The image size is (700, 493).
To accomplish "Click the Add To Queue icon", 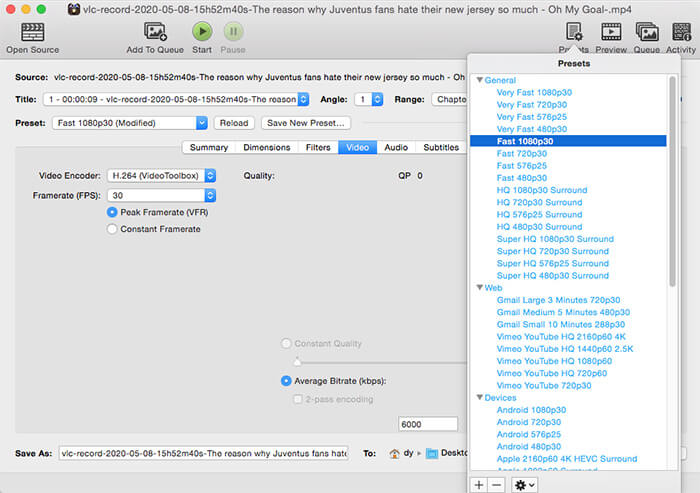I will click(x=155, y=32).
